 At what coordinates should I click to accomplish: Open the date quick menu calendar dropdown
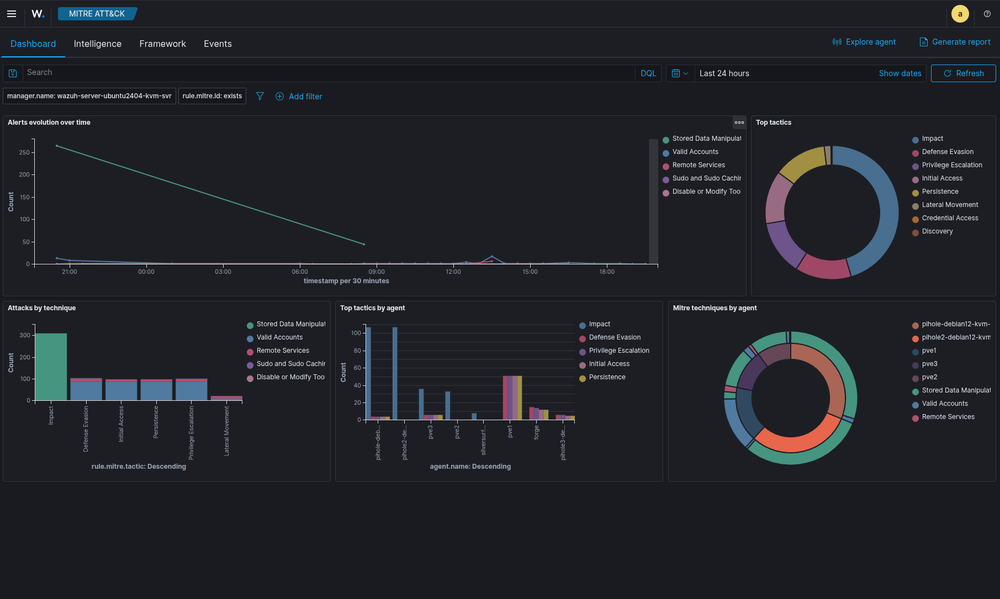pyautogui.click(x=680, y=73)
